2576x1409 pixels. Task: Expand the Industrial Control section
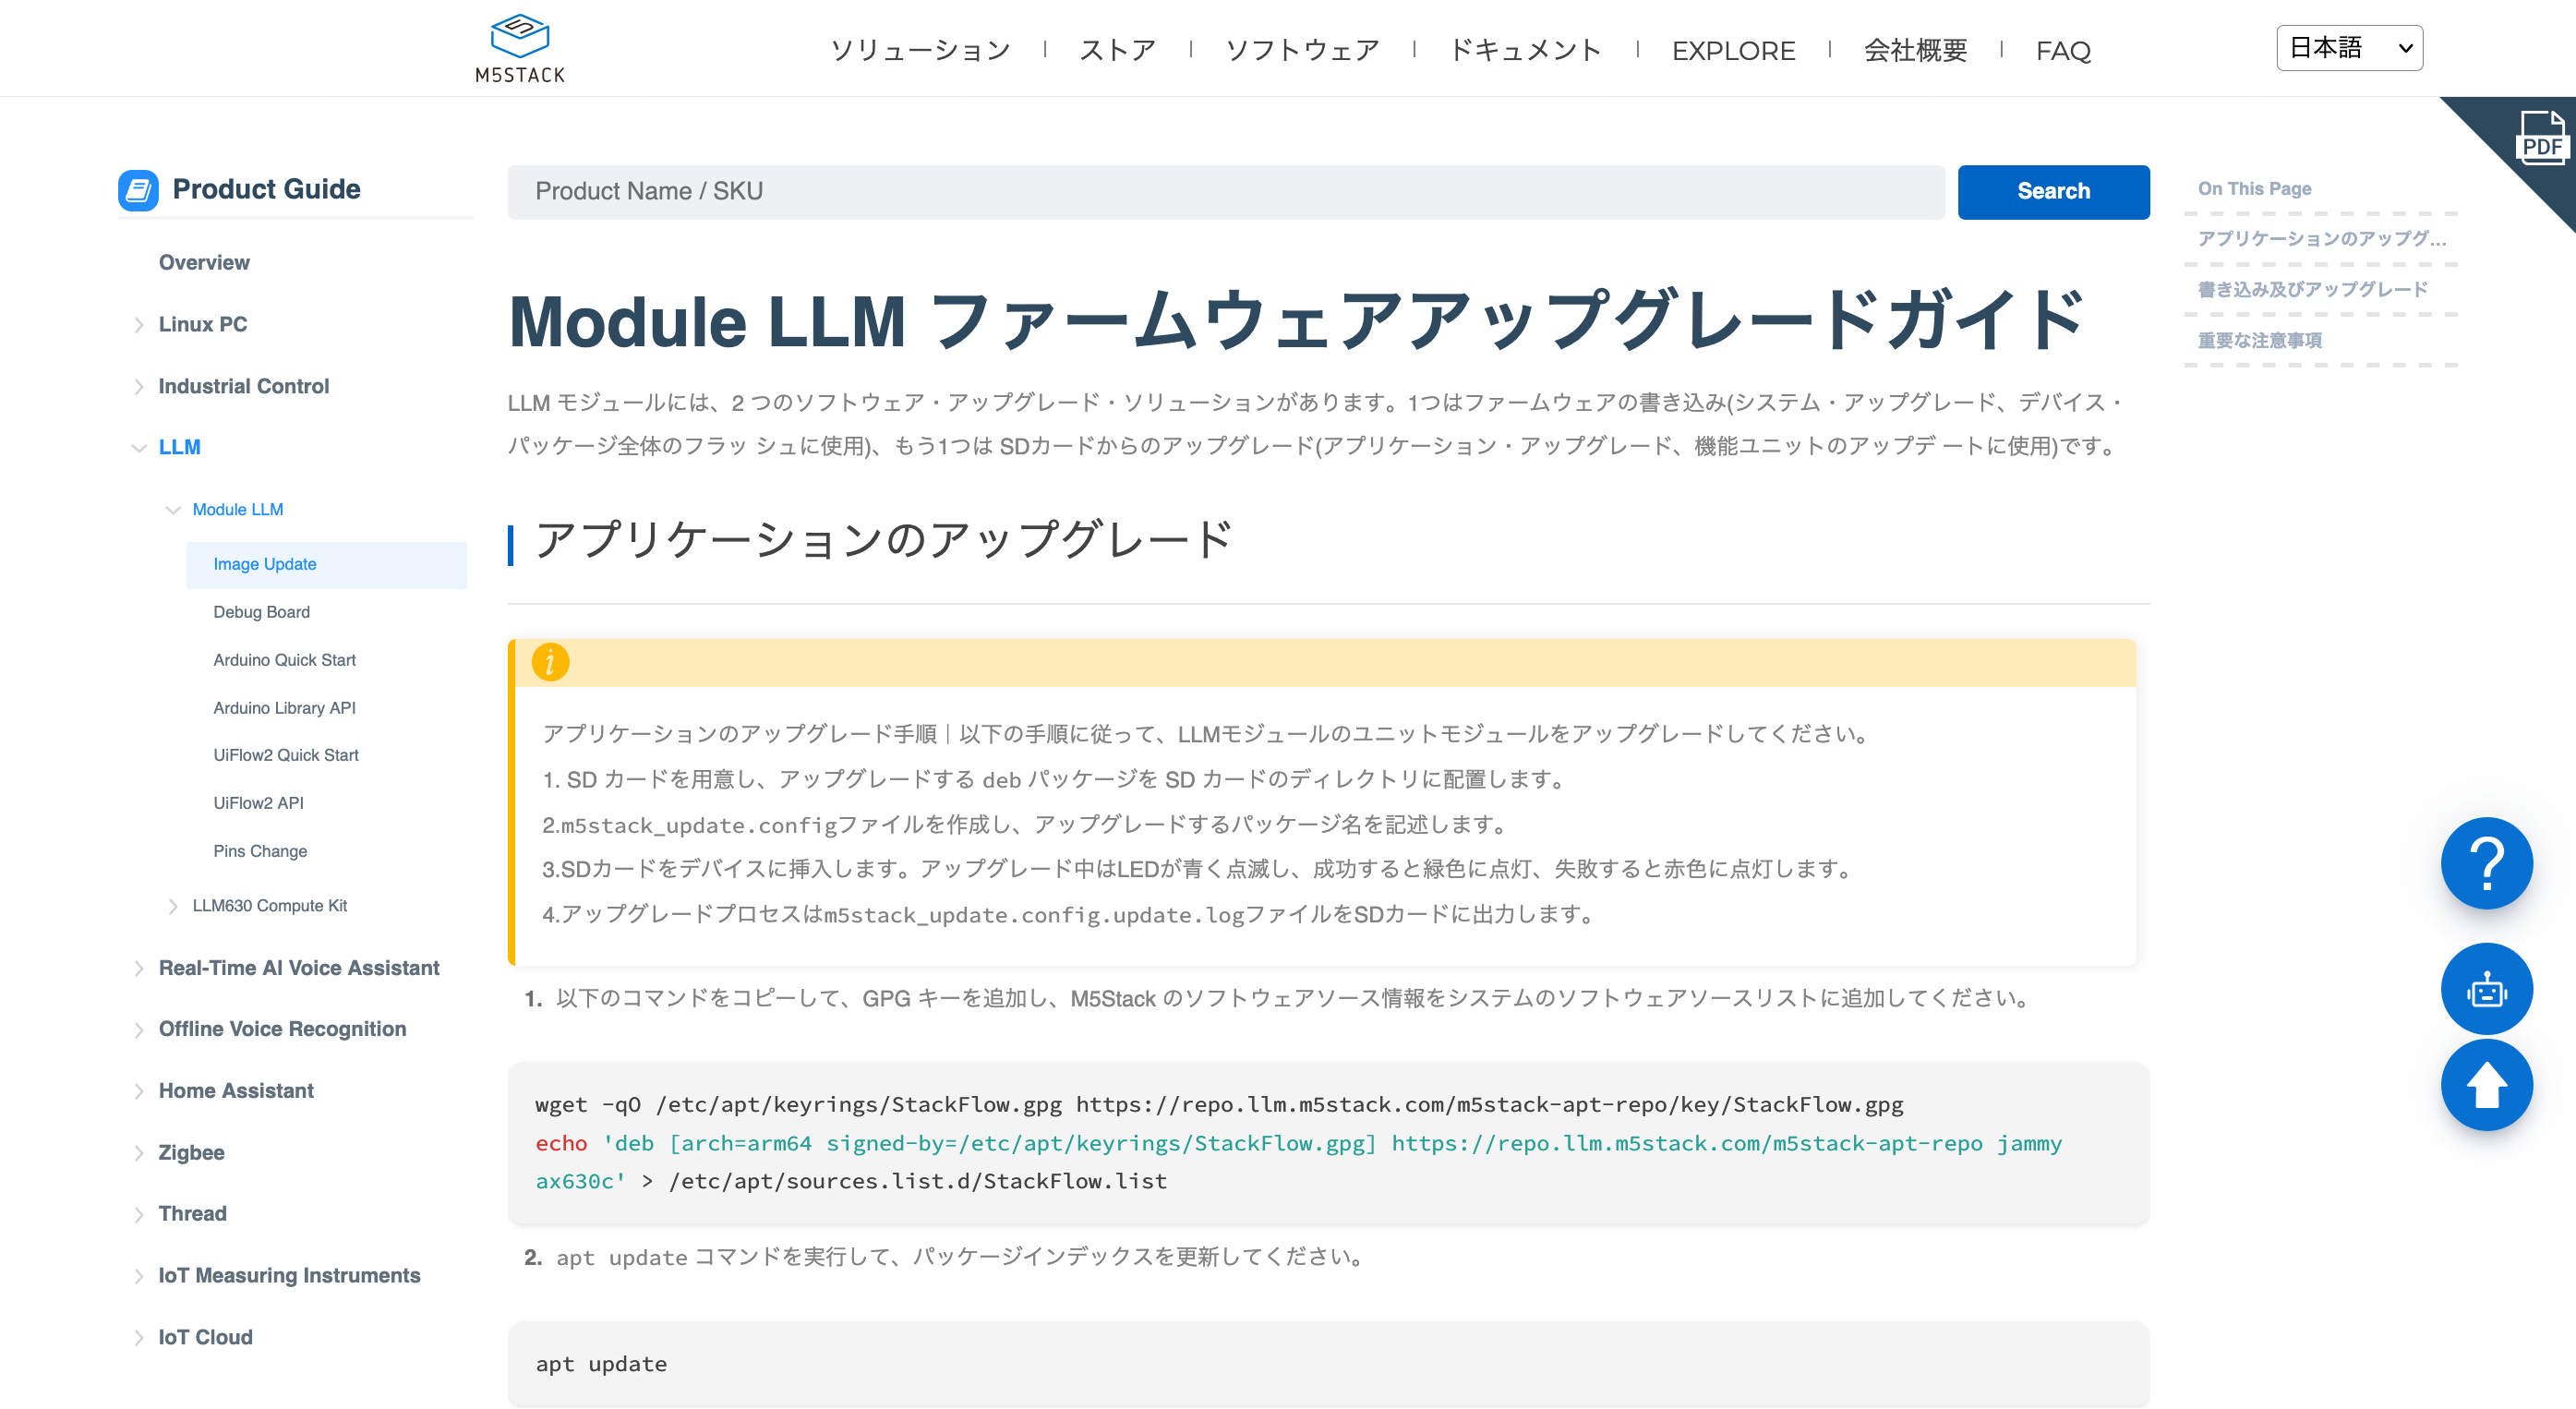(138, 387)
